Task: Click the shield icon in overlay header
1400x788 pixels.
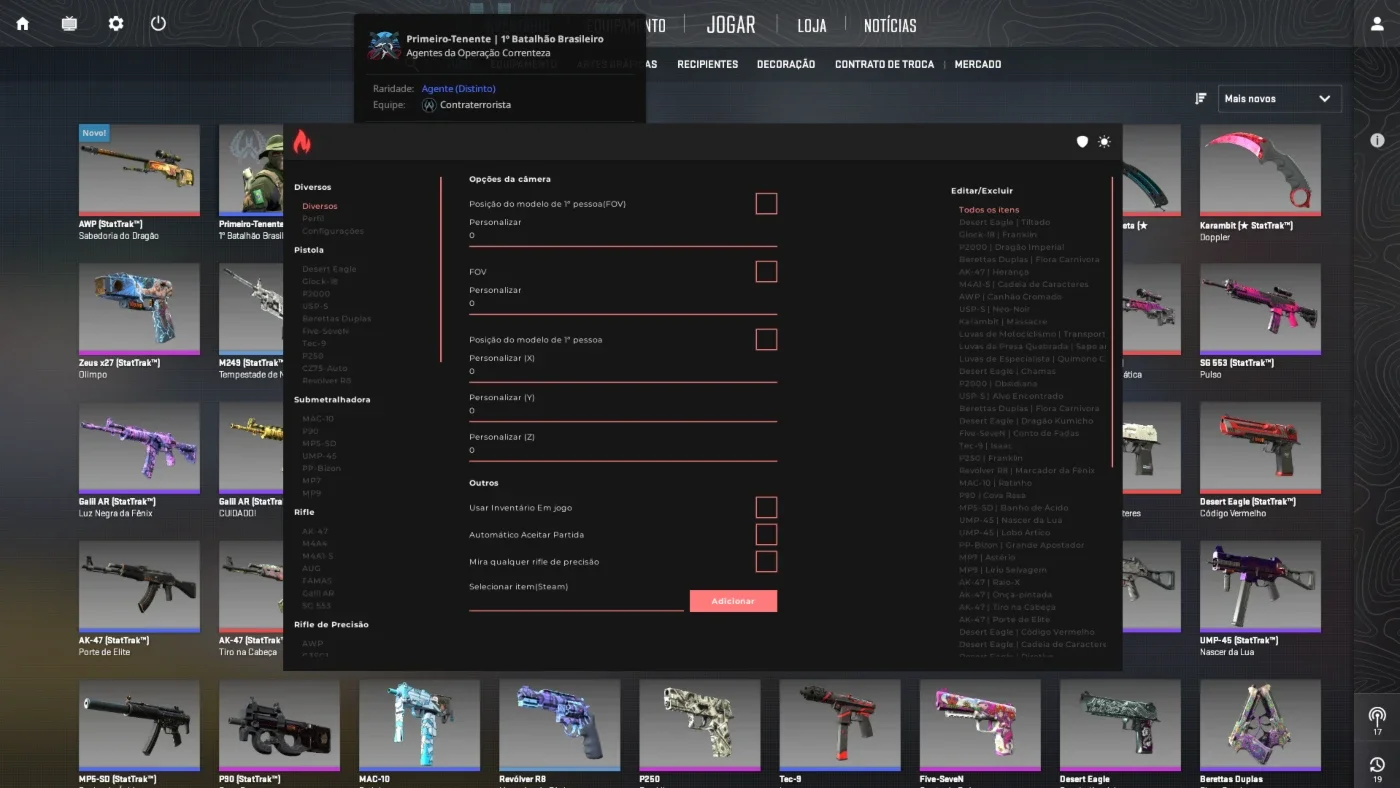Action: point(1082,142)
